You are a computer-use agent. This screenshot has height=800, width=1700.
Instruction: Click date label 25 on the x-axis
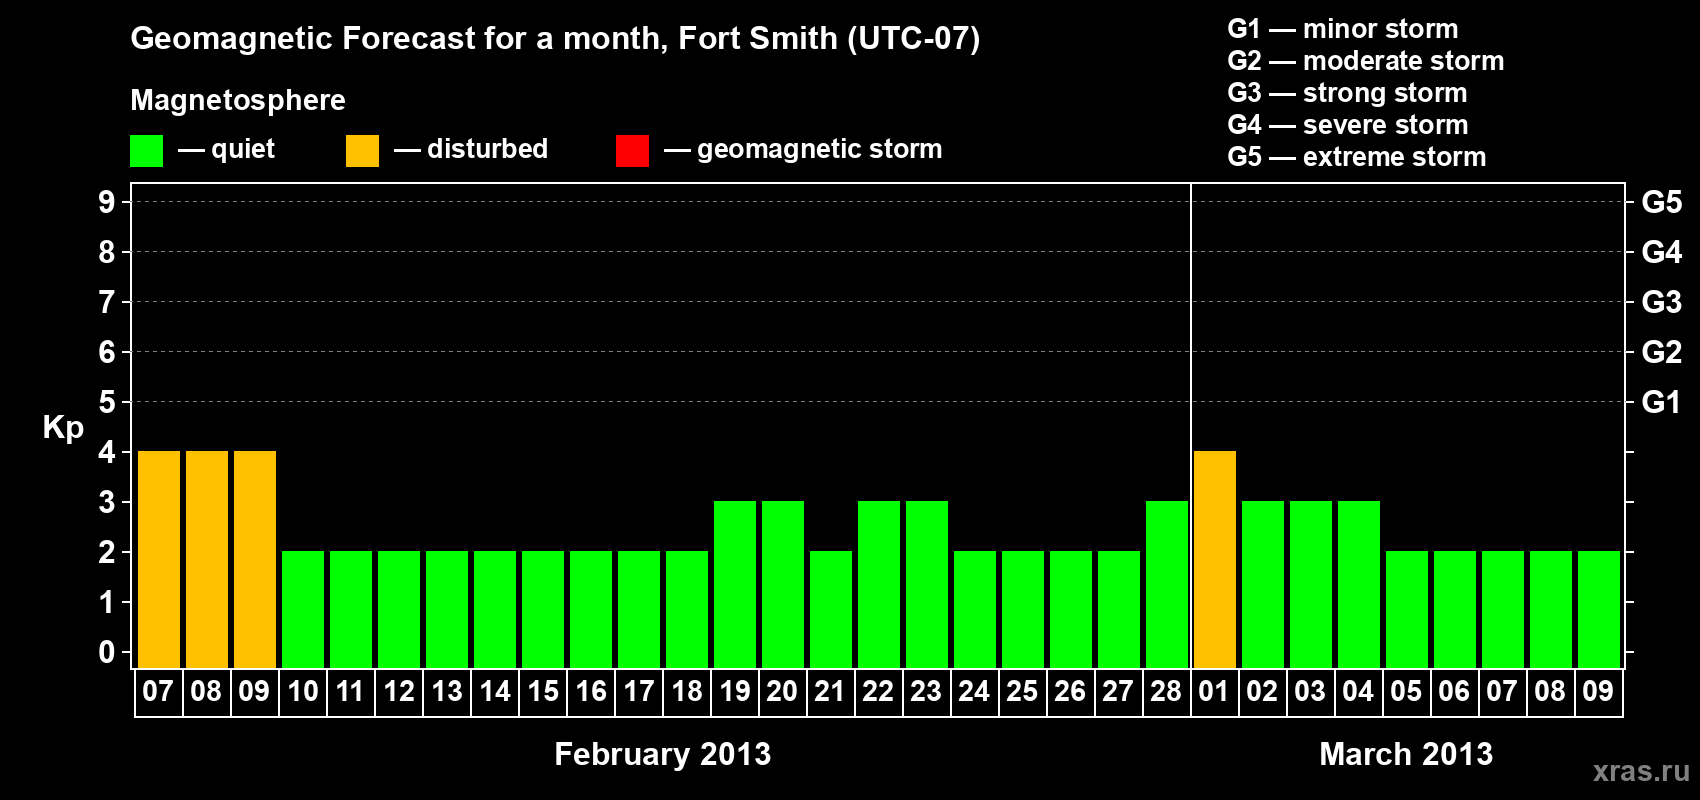click(1022, 692)
